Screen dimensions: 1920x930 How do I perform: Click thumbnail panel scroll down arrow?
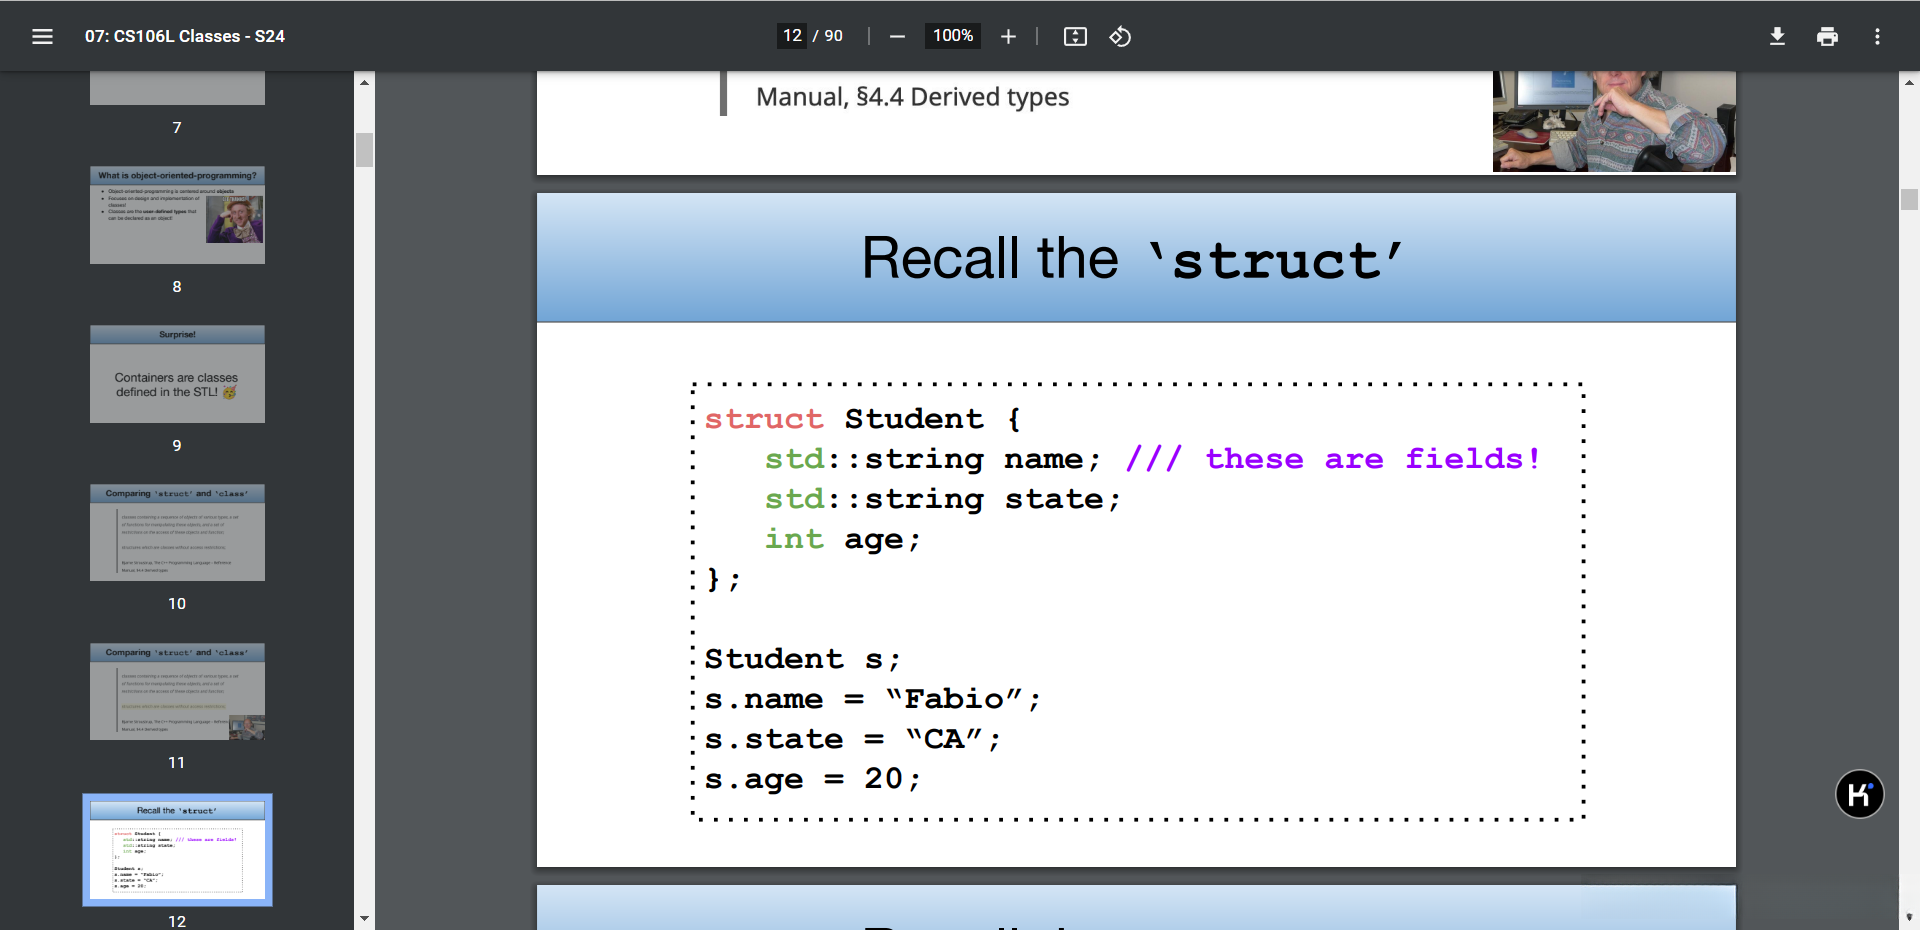pos(364,918)
